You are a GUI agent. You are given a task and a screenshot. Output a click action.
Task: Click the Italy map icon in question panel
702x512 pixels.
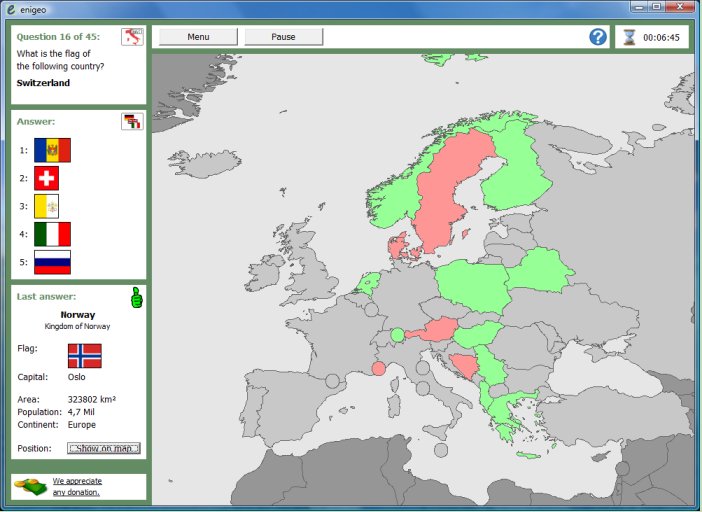pyautogui.click(x=133, y=37)
